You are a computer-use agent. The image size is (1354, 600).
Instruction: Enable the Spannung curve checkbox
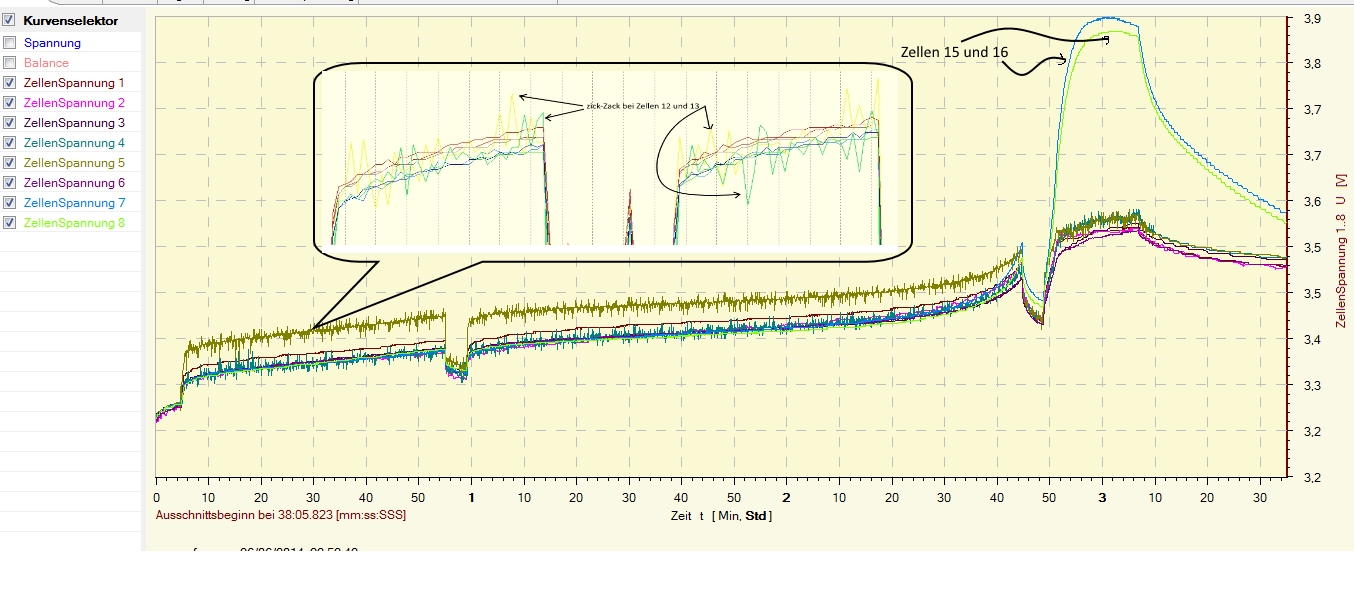click(10, 43)
